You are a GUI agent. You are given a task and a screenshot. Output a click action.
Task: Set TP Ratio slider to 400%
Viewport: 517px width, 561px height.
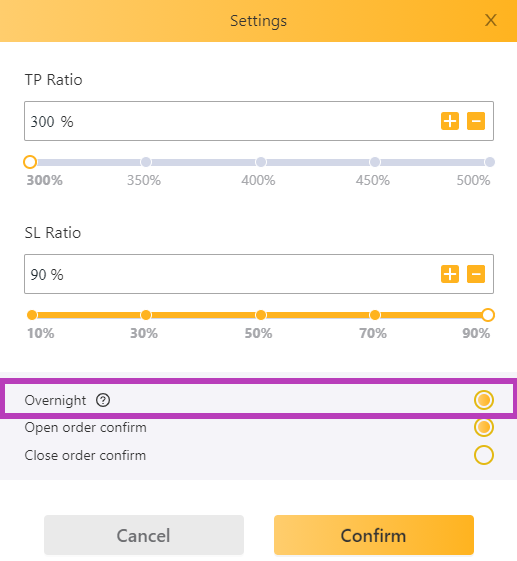click(x=261, y=162)
